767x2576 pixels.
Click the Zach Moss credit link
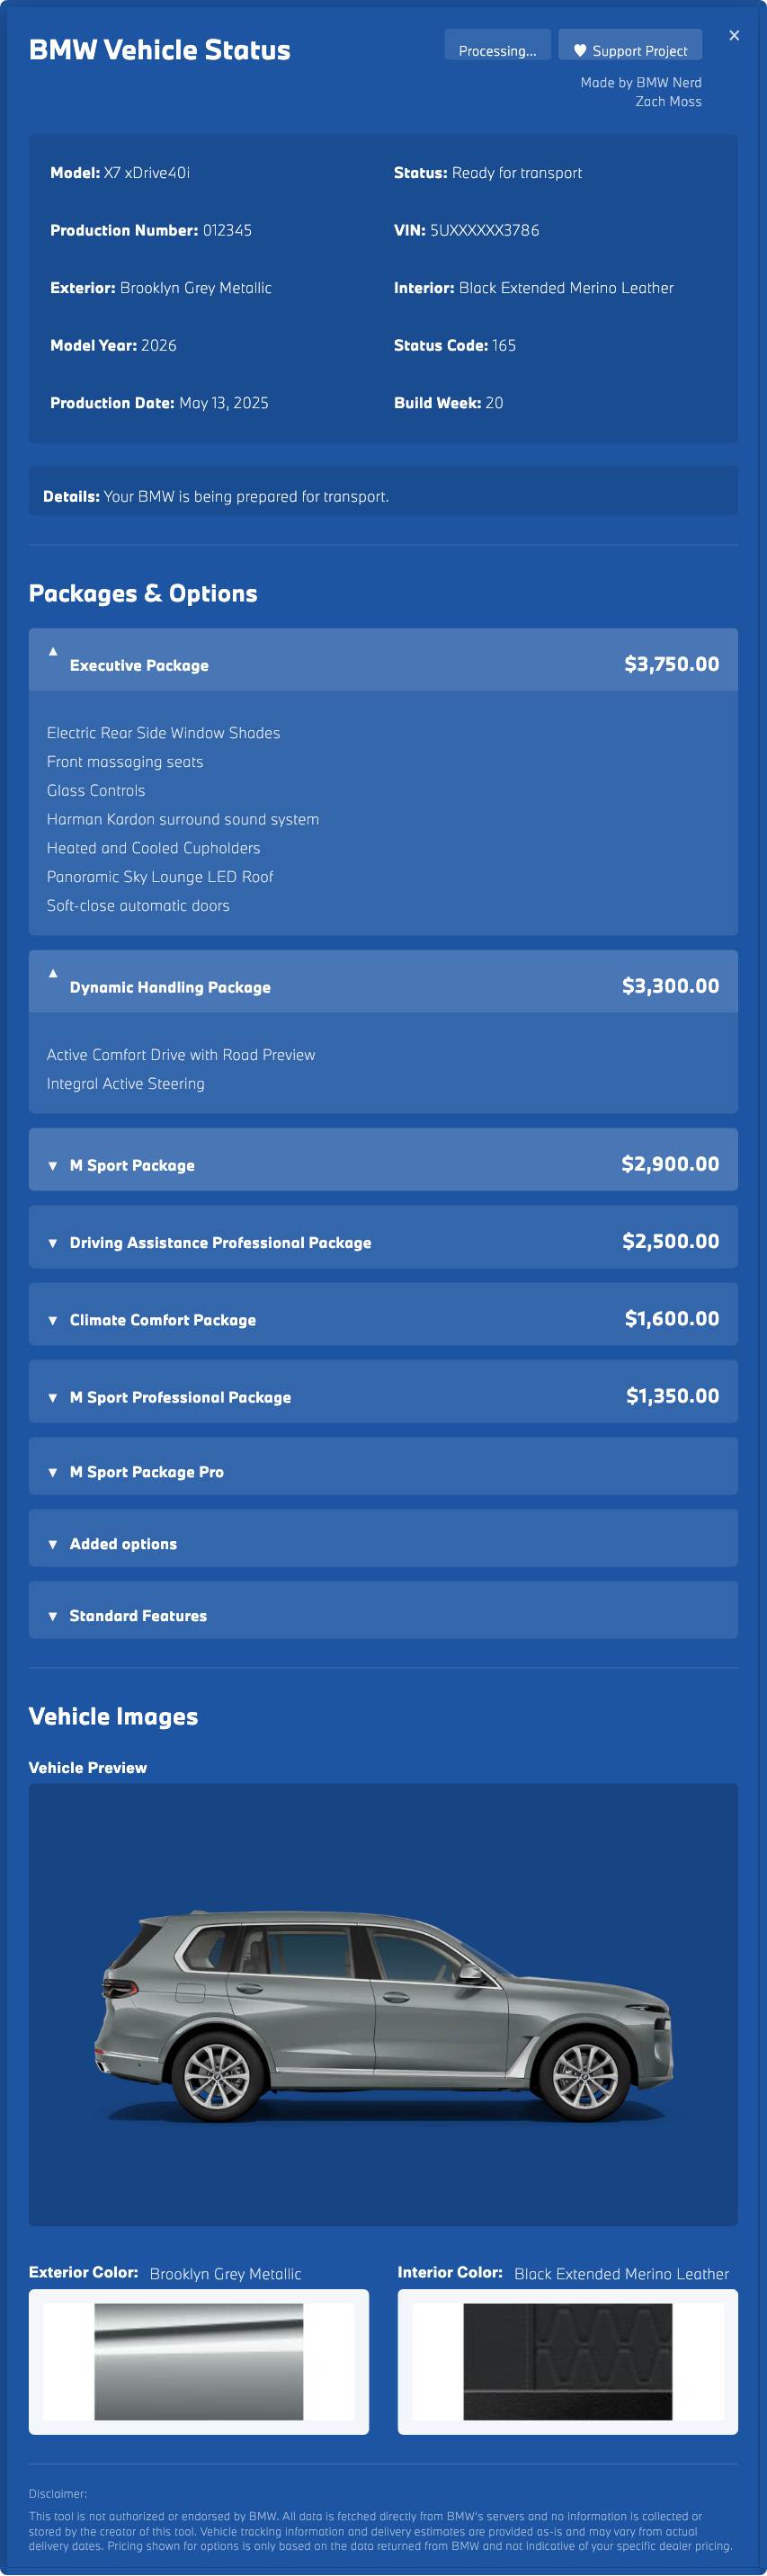point(668,101)
